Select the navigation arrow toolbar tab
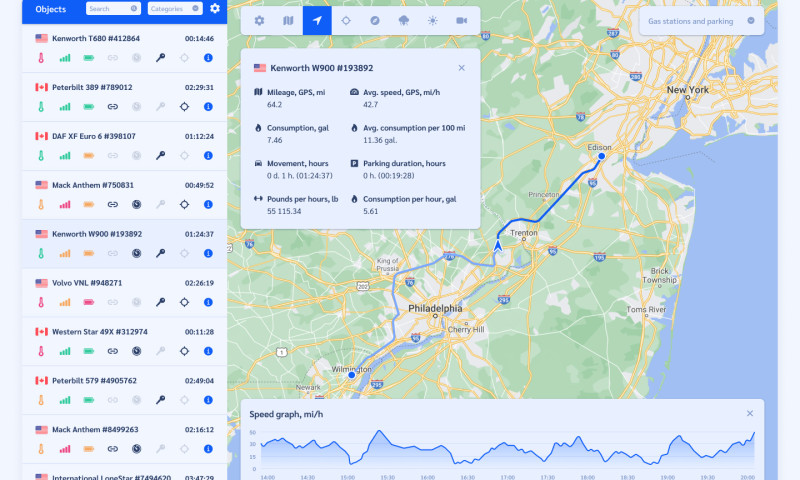This screenshot has width=800, height=480. (x=317, y=21)
